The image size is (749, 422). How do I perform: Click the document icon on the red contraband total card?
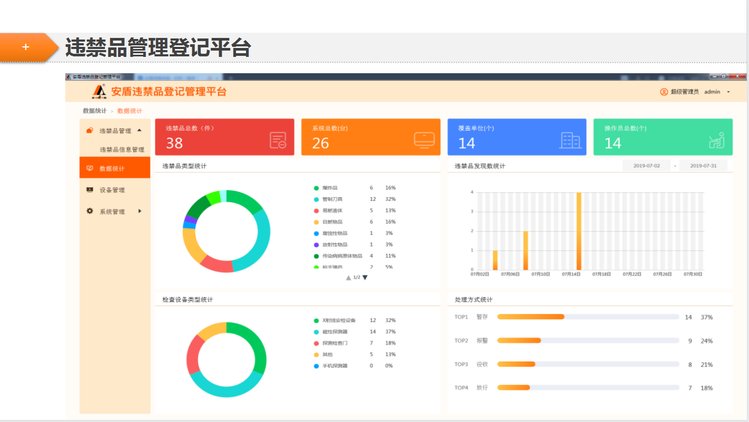278,140
